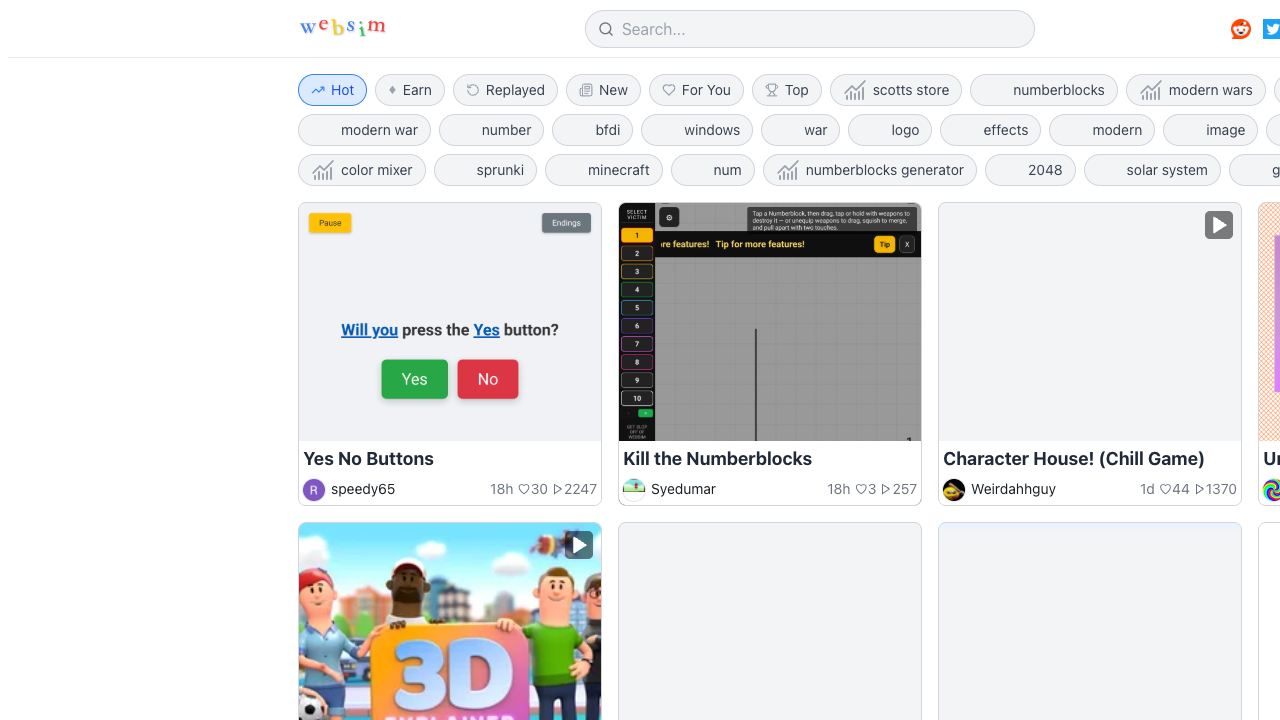Select the numberblocks generator tag
This screenshot has height=720, width=1280.
[x=870, y=170]
